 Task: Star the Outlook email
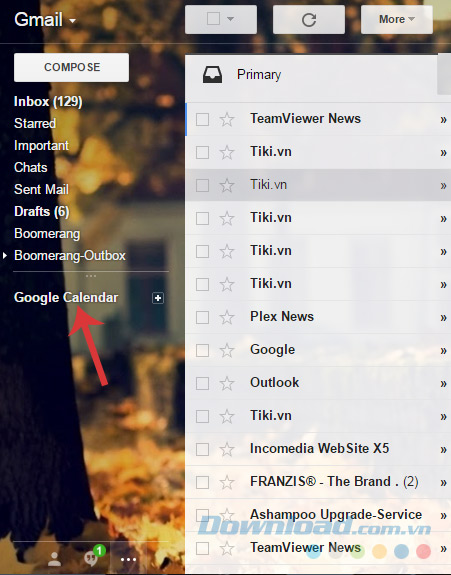[x=227, y=383]
